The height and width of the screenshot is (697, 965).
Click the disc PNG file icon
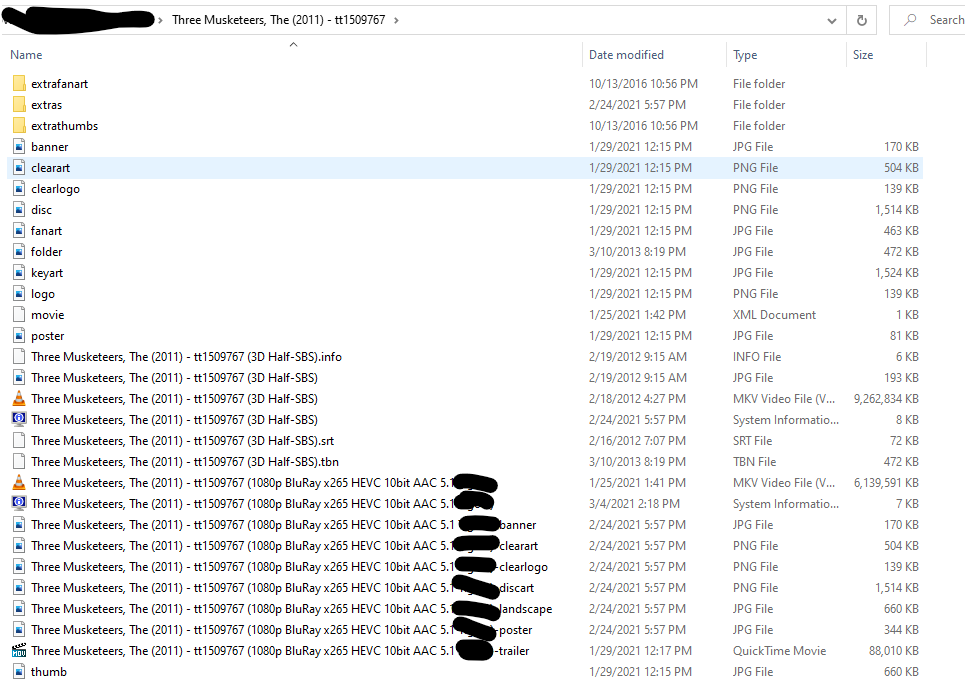[x=19, y=209]
